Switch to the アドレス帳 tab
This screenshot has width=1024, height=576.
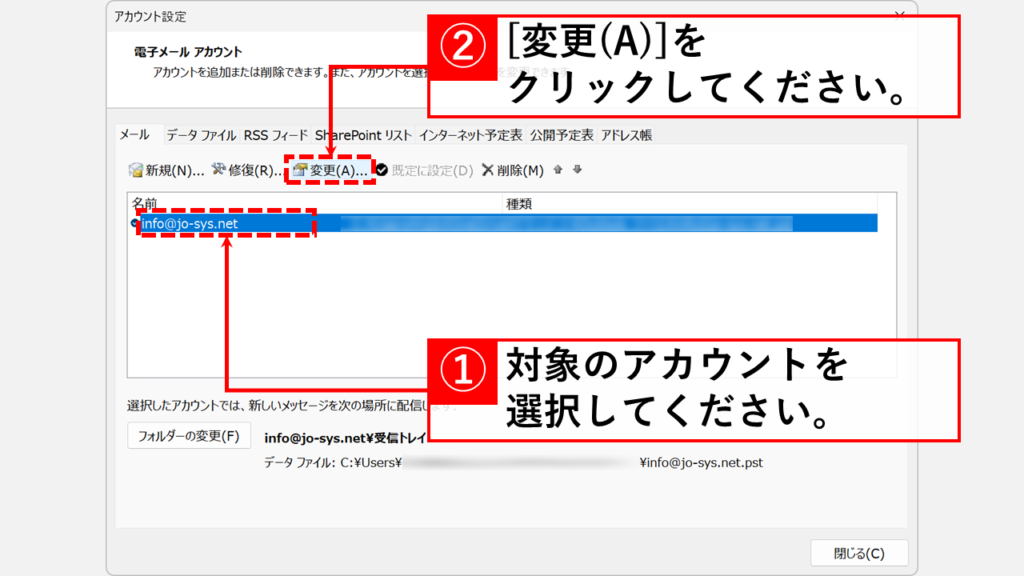tap(626, 135)
